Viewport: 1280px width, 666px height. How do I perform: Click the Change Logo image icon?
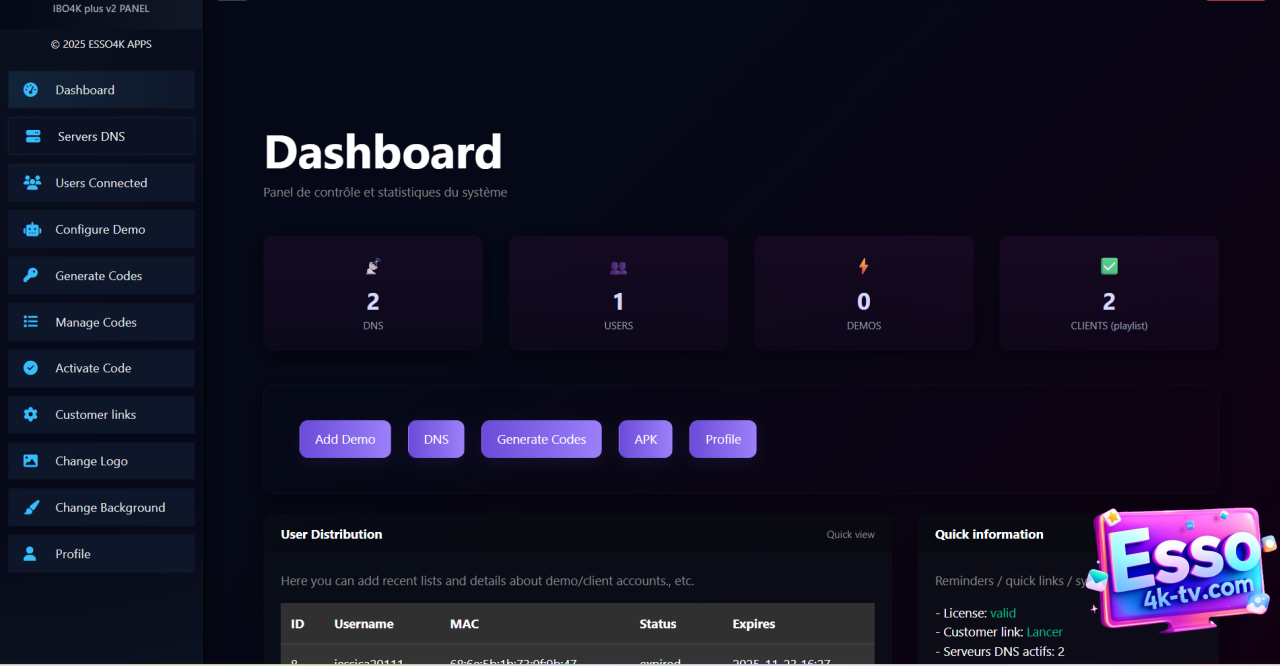[x=31, y=461]
